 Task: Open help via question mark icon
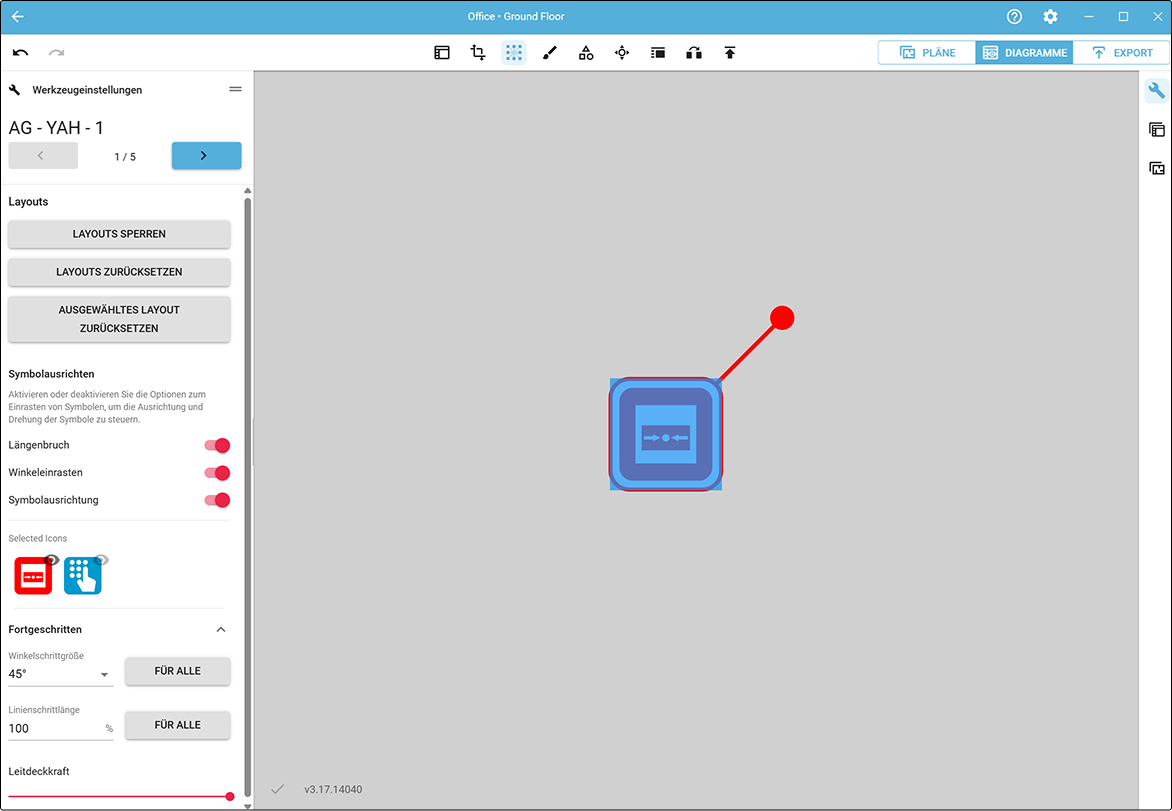click(1014, 16)
